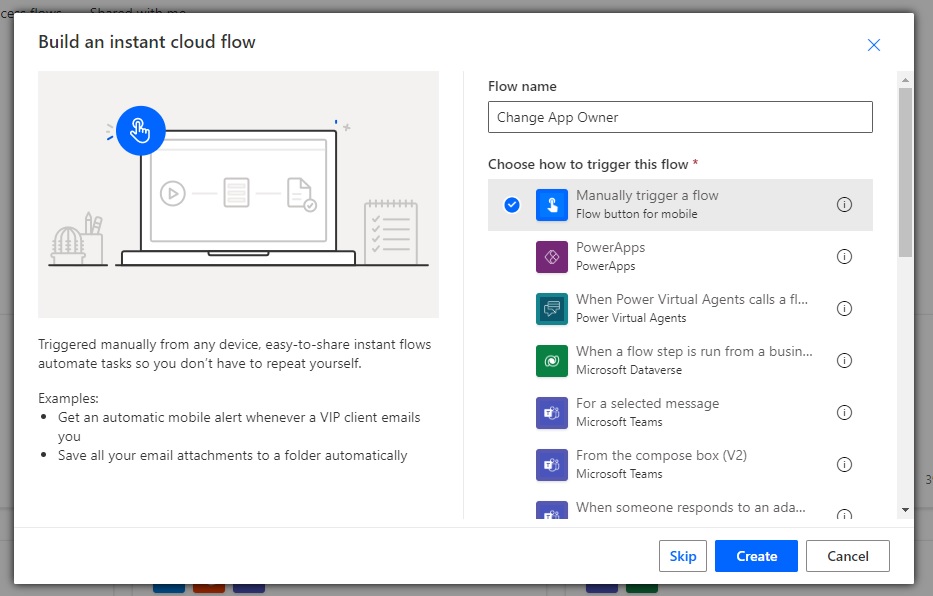933x596 pixels.
Task: Click the scrollbar up arrow in trigger list
Action: click(x=905, y=80)
